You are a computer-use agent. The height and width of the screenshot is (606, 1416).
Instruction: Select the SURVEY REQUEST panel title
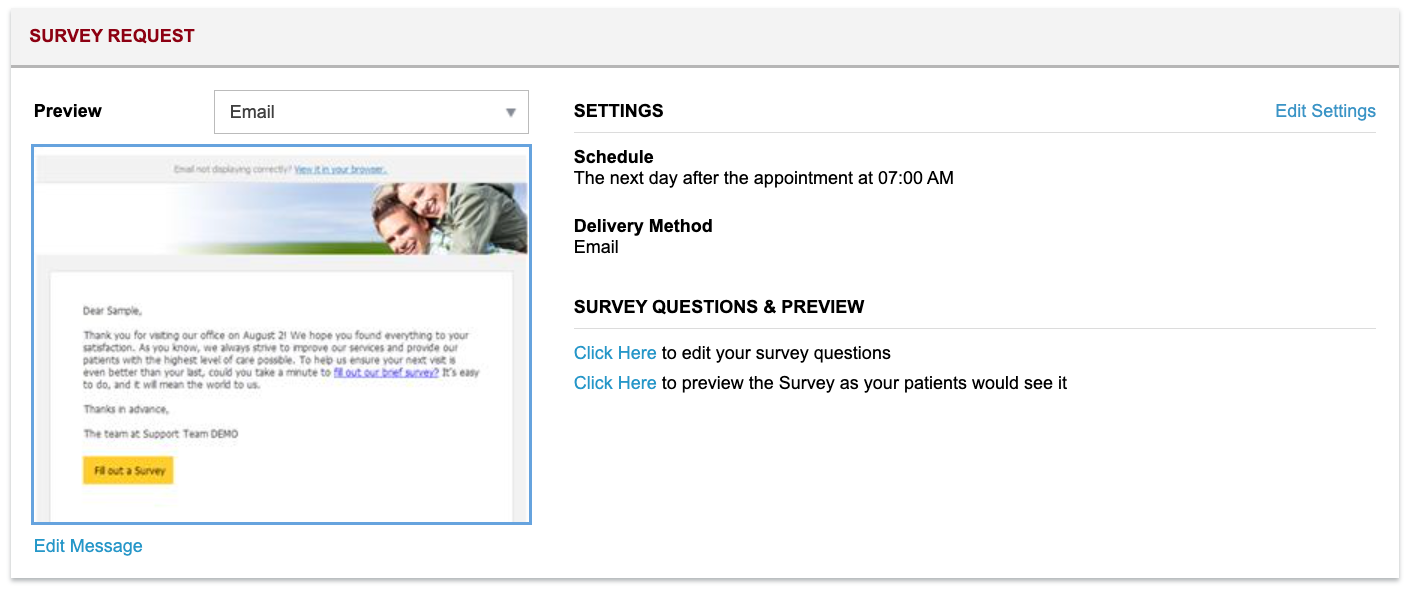pos(112,36)
